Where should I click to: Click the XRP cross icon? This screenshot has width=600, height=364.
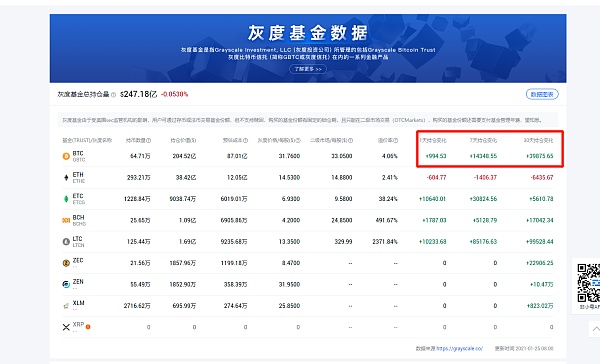pos(66,327)
